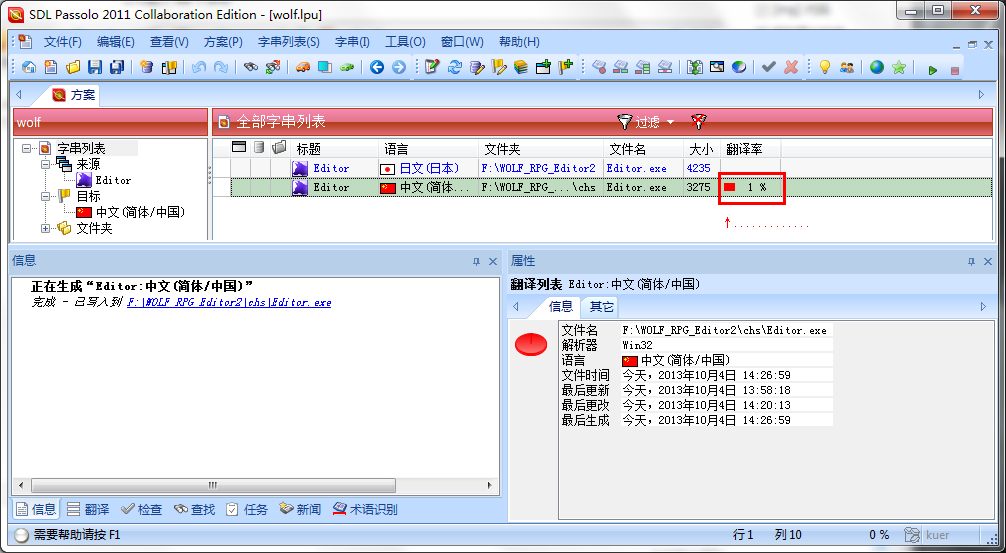Click the Save All double-floppy icon

pyautogui.click(x=117, y=67)
